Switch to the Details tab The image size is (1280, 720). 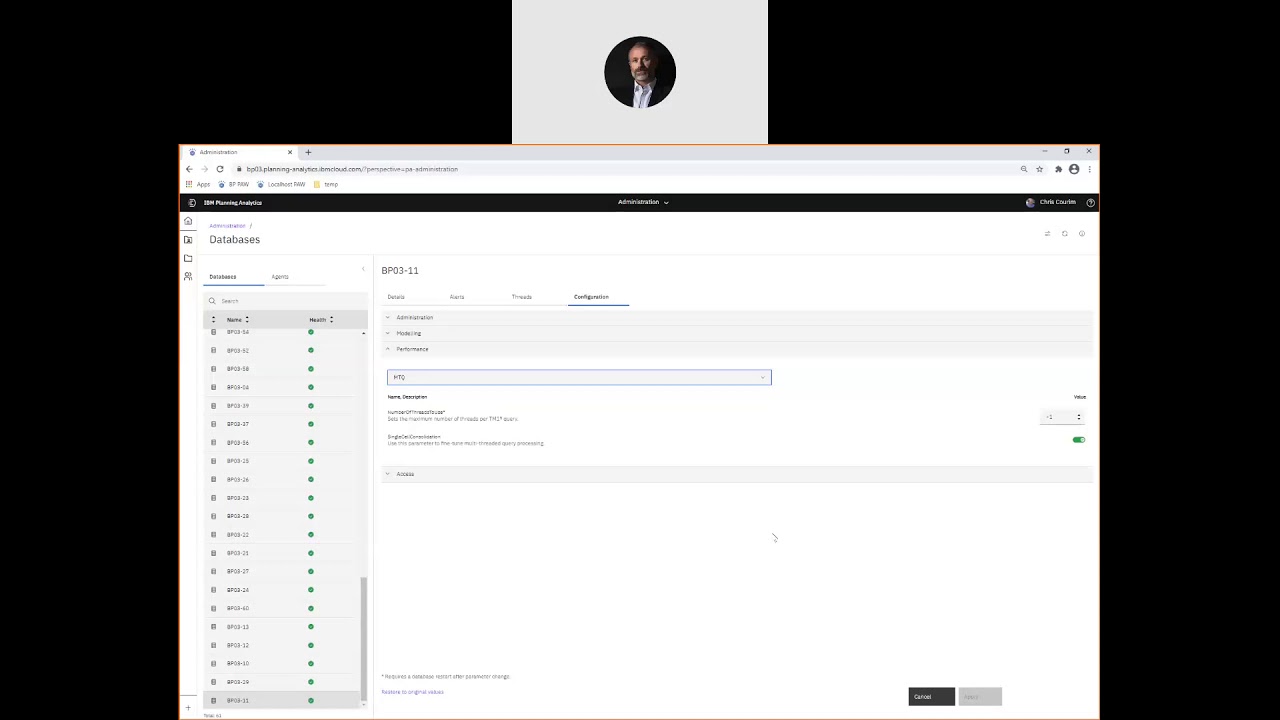click(x=396, y=297)
